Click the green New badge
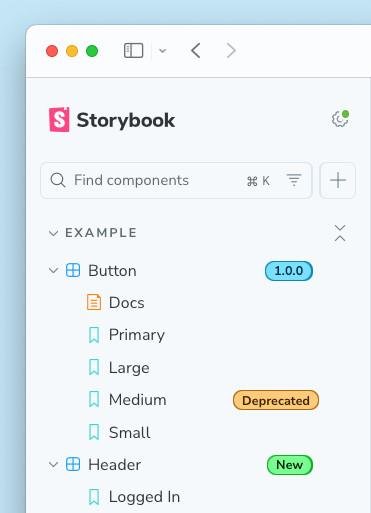Screen dimensions: 371x513 click(290, 465)
